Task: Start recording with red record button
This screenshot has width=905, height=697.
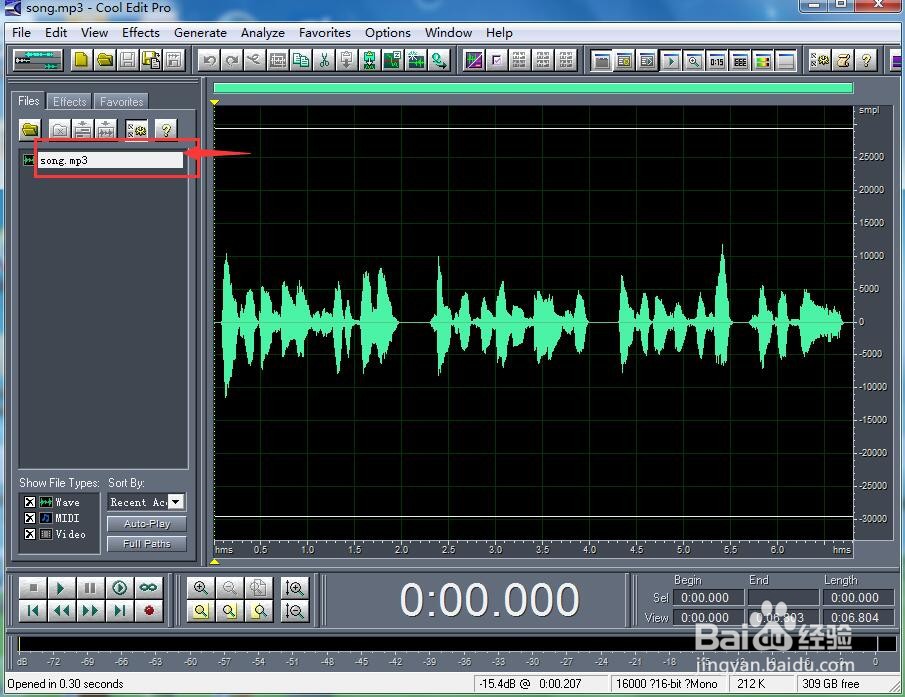Action: (148, 610)
